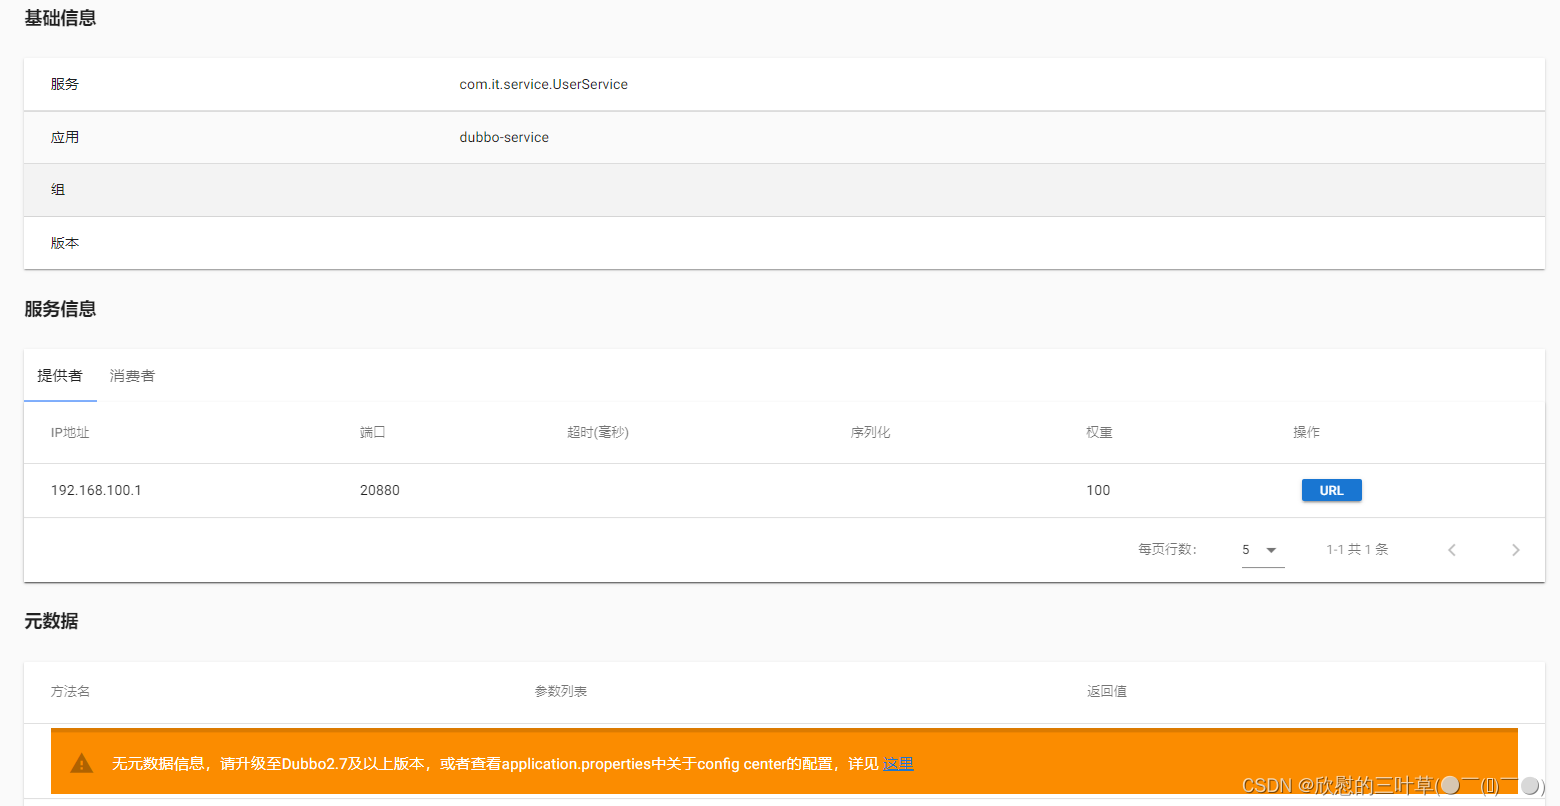Open the 这里 link in the warning
The image size is (1560, 806).
(898, 764)
